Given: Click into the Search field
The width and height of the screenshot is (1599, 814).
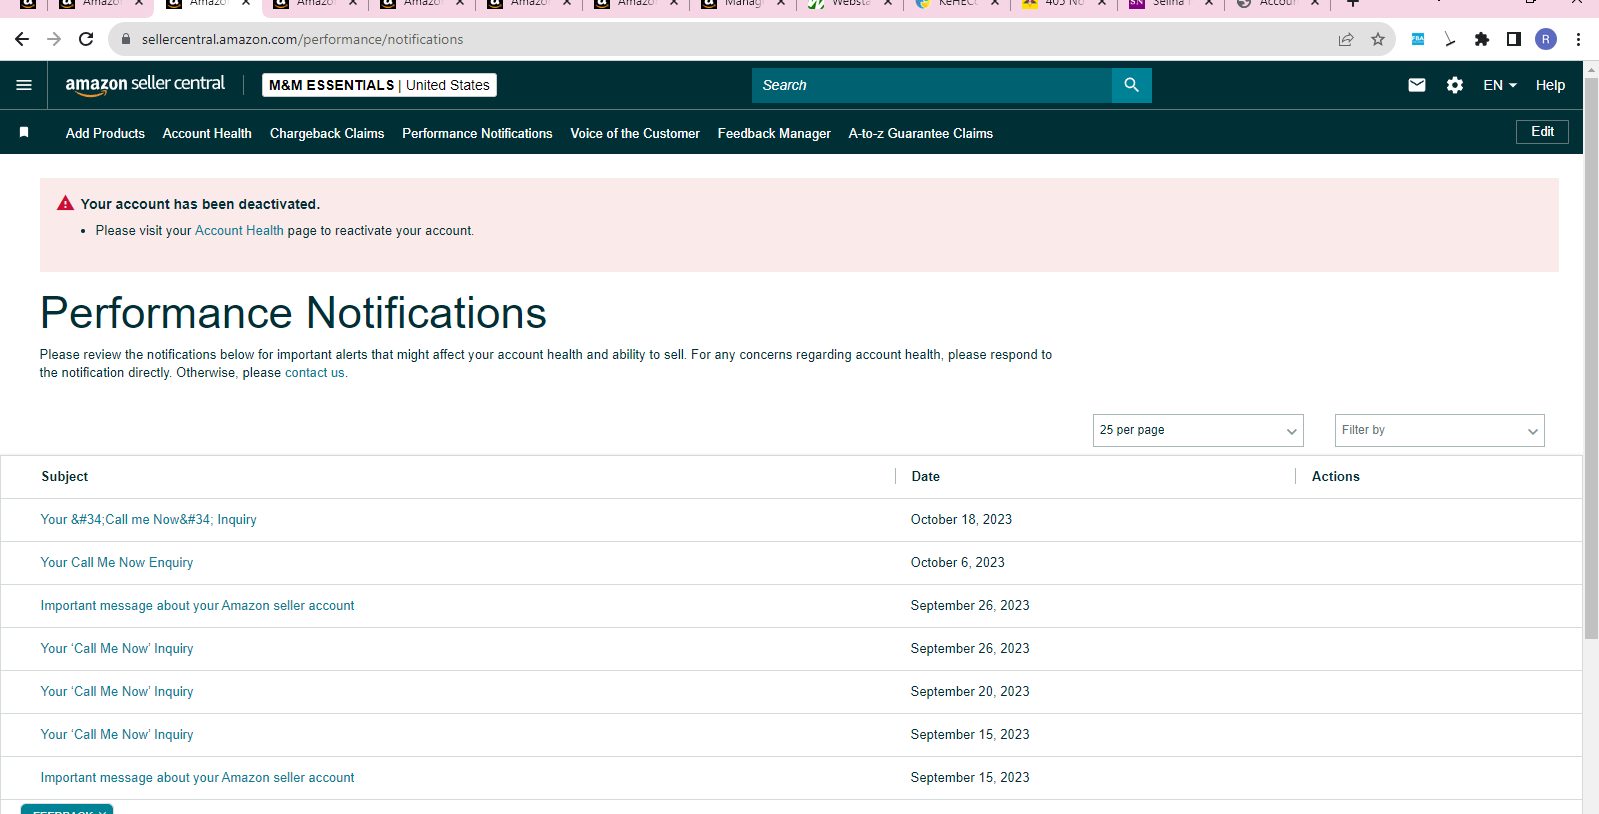Looking at the screenshot, I should coord(932,85).
